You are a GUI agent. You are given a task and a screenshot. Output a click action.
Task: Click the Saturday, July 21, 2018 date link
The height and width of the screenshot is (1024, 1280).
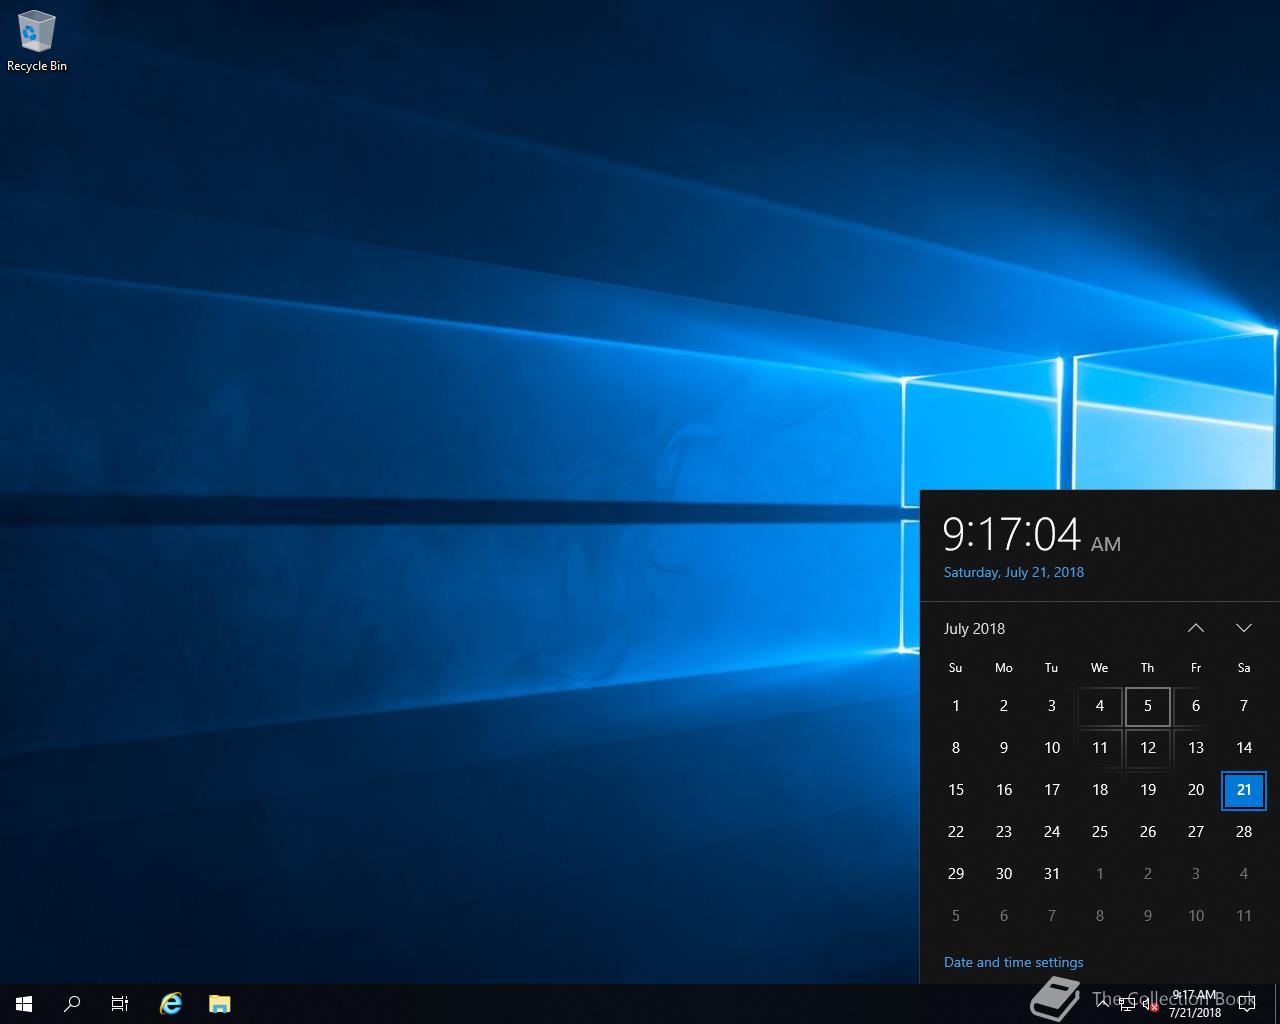click(x=1013, y=572)
